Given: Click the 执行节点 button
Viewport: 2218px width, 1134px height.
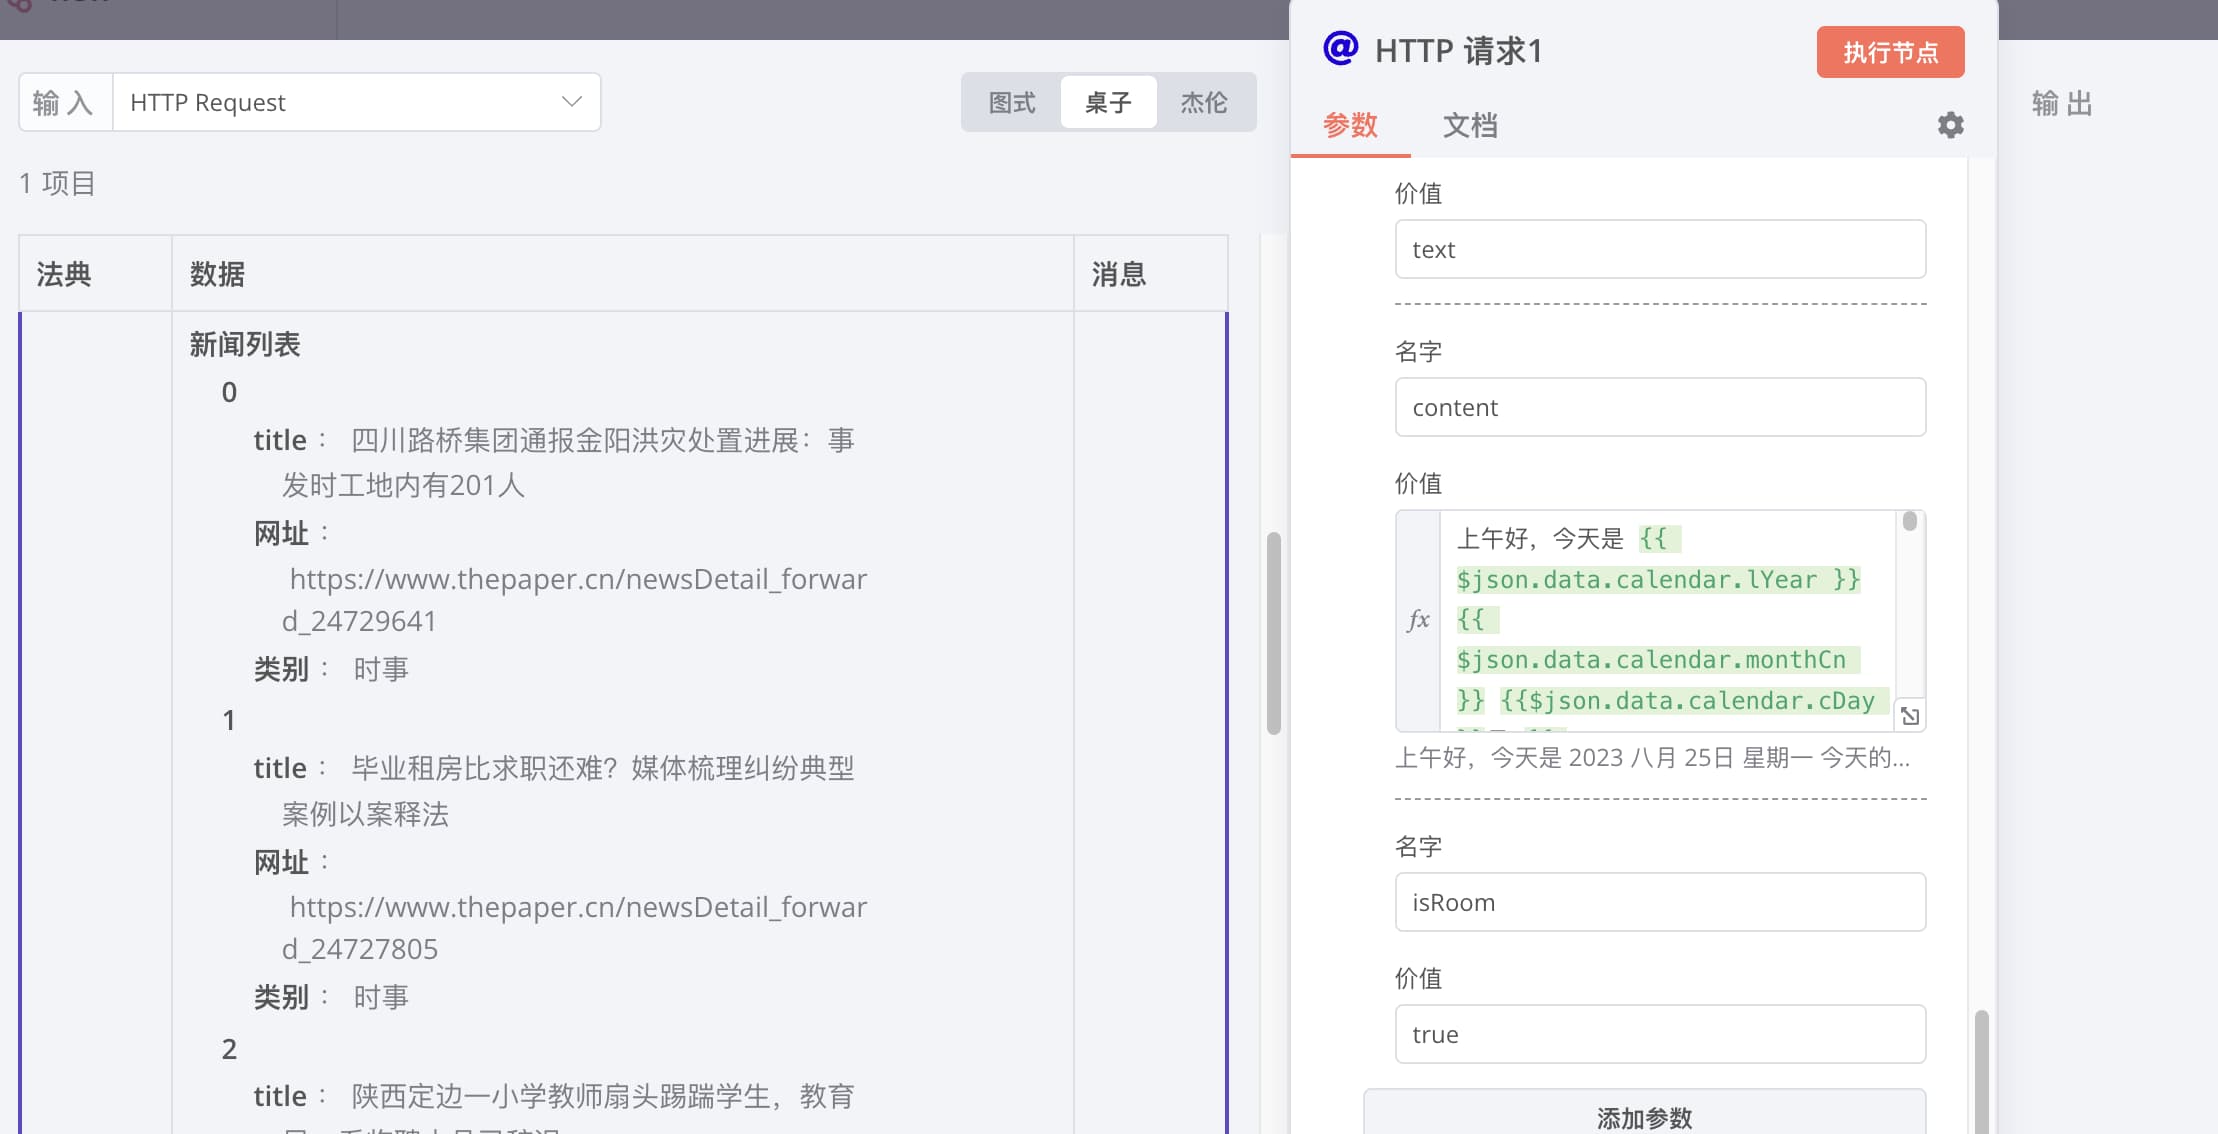Looking at the screenshot, I should tap(1890, 52).
